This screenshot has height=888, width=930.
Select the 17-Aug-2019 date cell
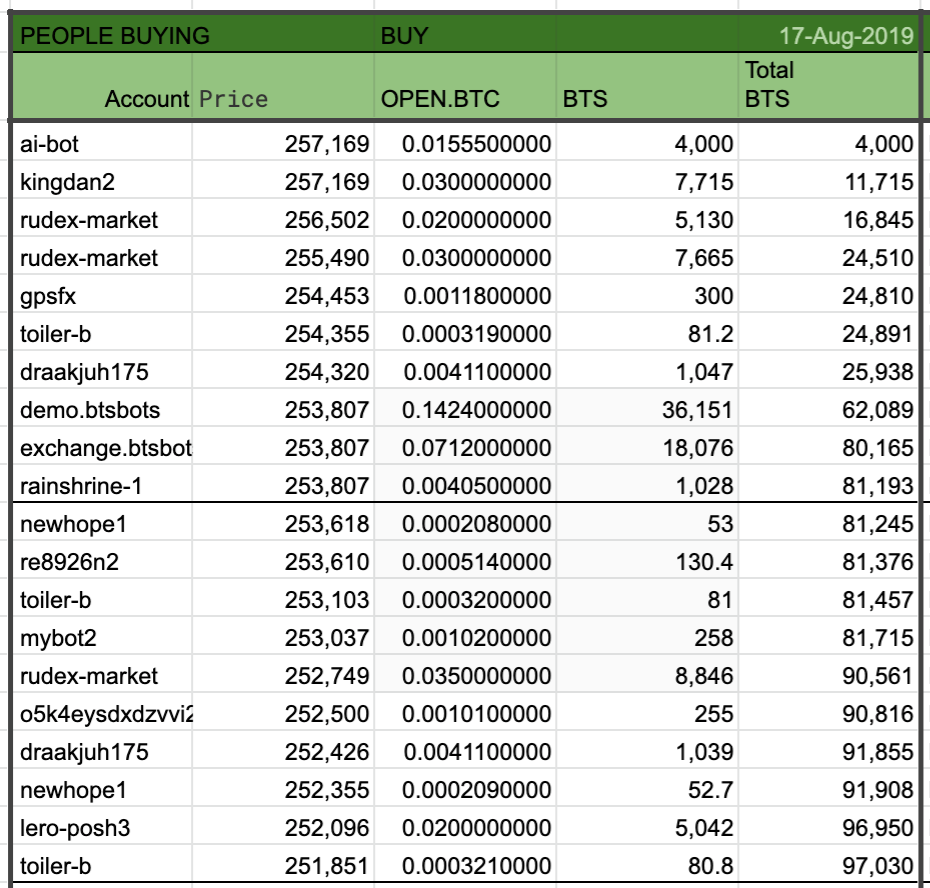click(x=828, y=36)
